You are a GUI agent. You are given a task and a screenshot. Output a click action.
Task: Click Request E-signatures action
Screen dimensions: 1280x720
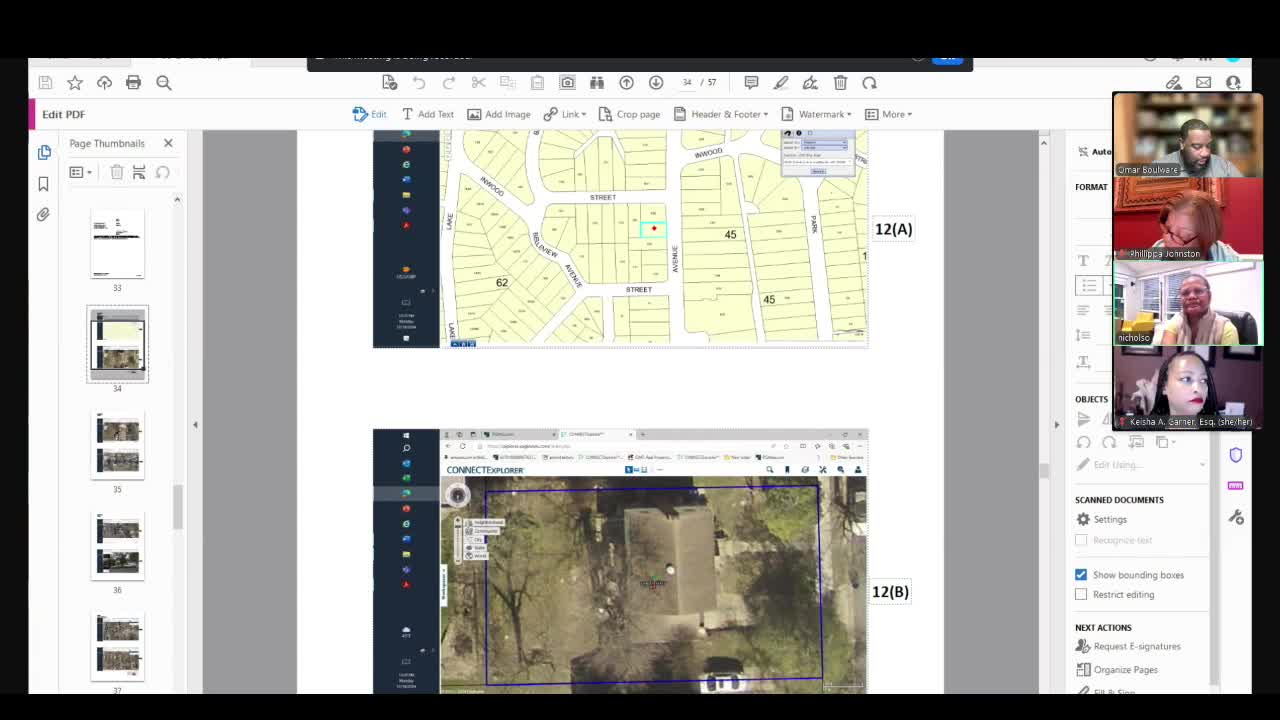click(1136, 647)
